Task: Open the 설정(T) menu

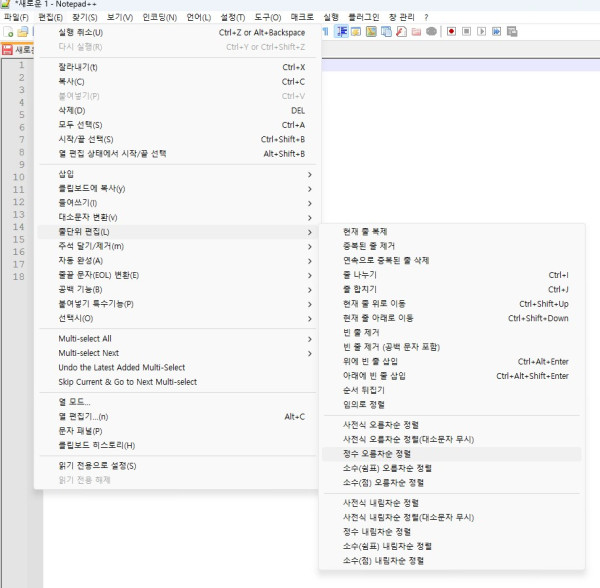Action: 233,18
